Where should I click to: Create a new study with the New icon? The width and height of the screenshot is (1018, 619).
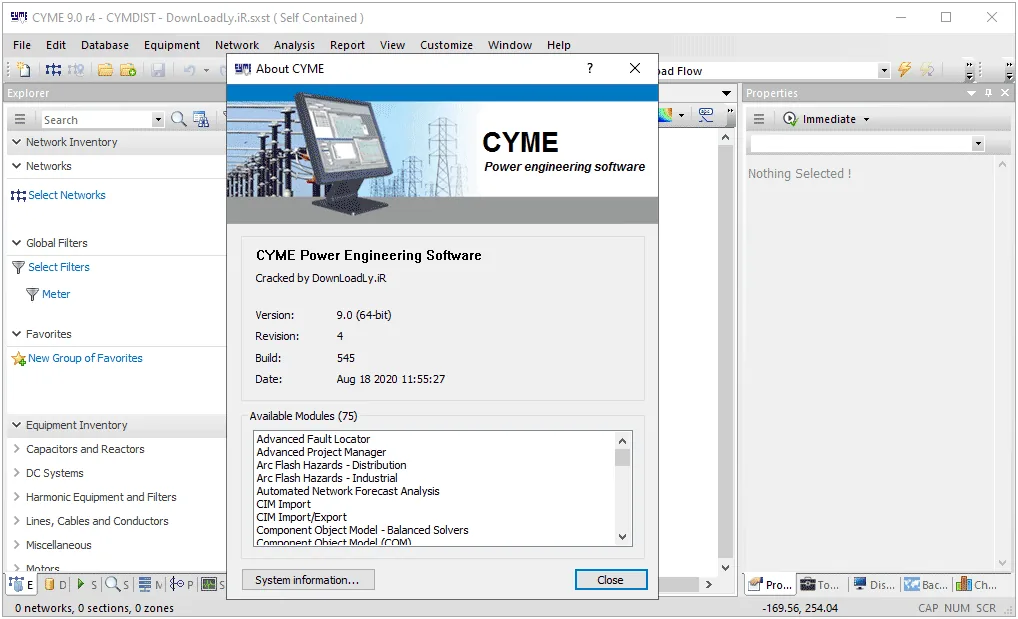(23, 69)
